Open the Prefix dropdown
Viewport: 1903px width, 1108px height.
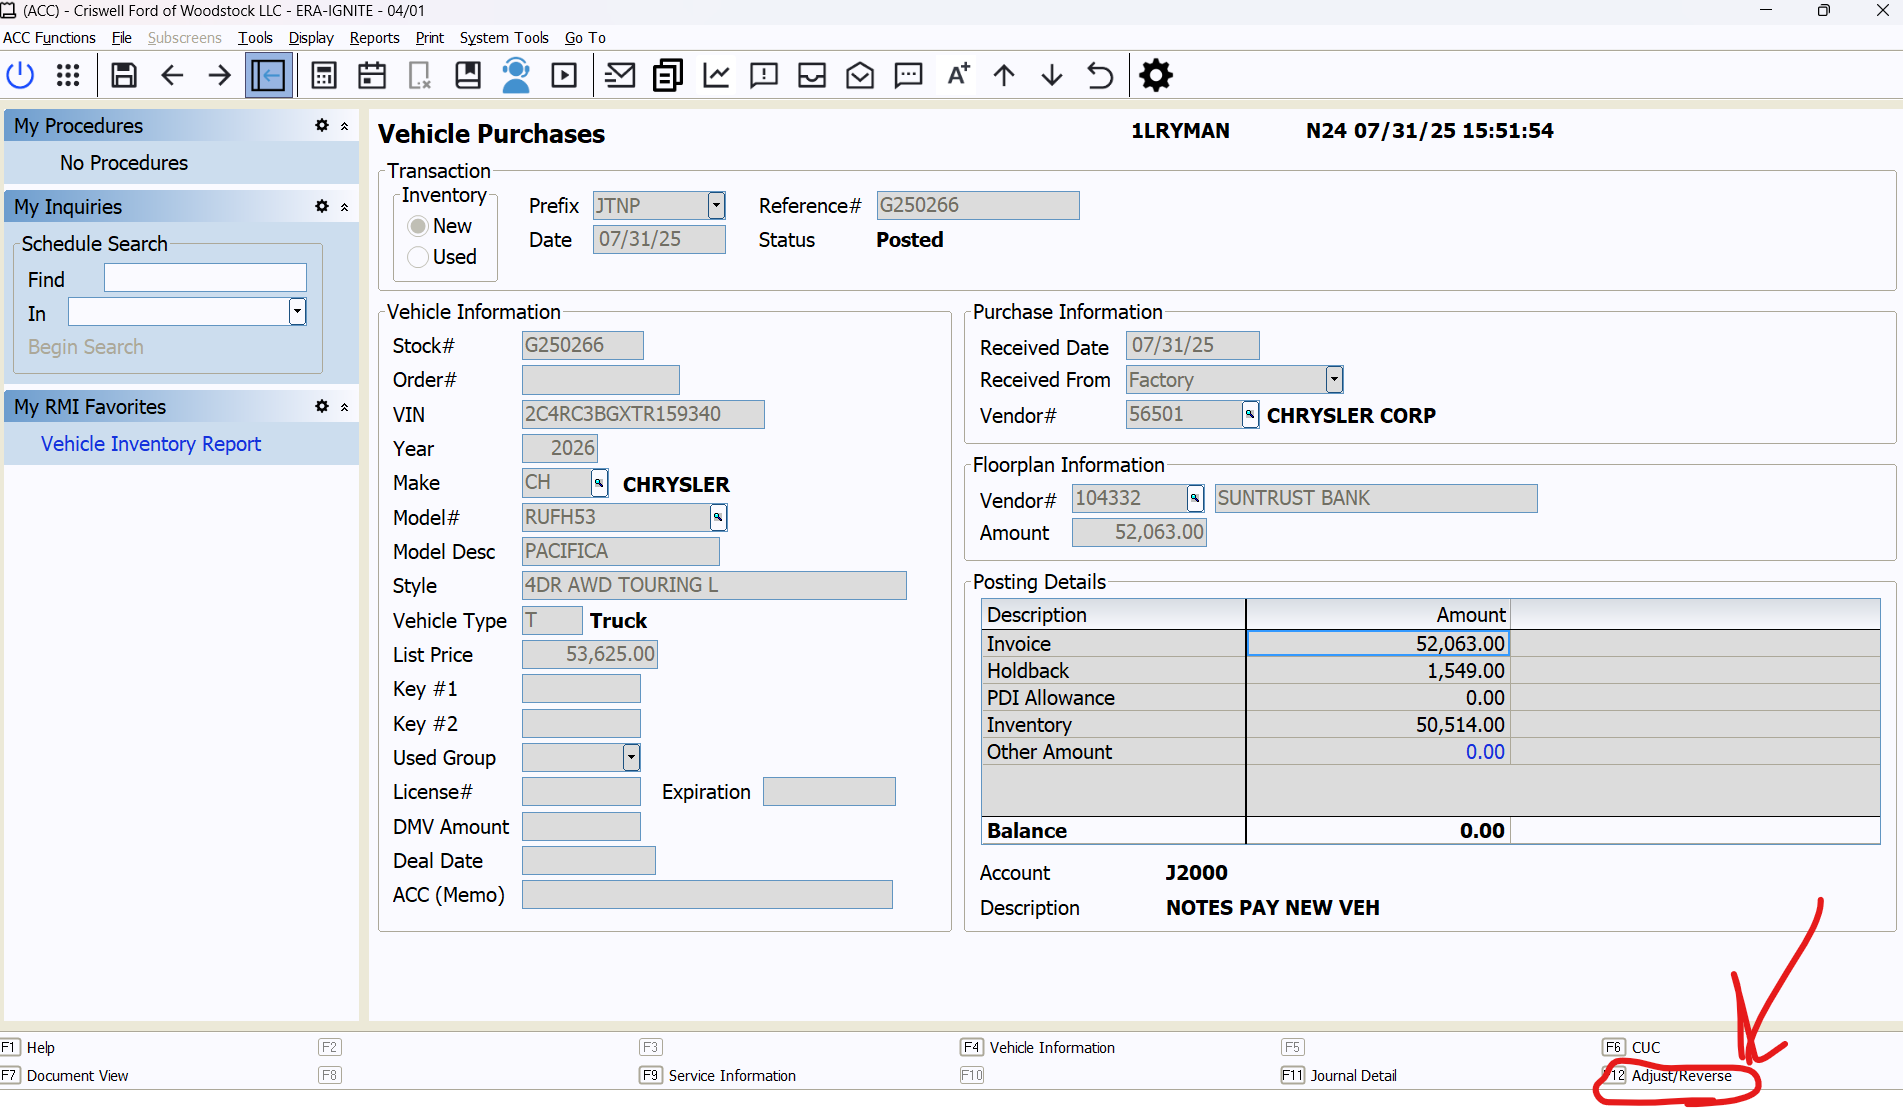pyautogui.click(x=716, y=206)
